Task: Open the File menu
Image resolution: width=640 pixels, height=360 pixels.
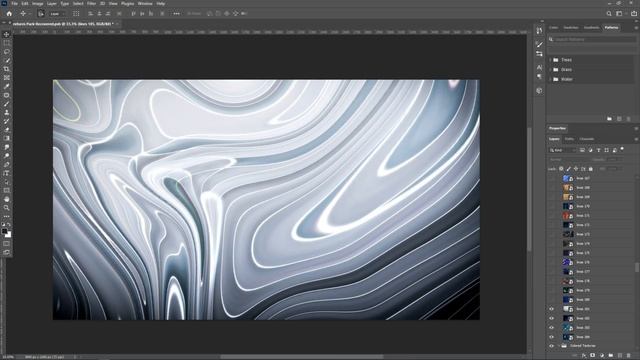Action: [x=14, y=3]
